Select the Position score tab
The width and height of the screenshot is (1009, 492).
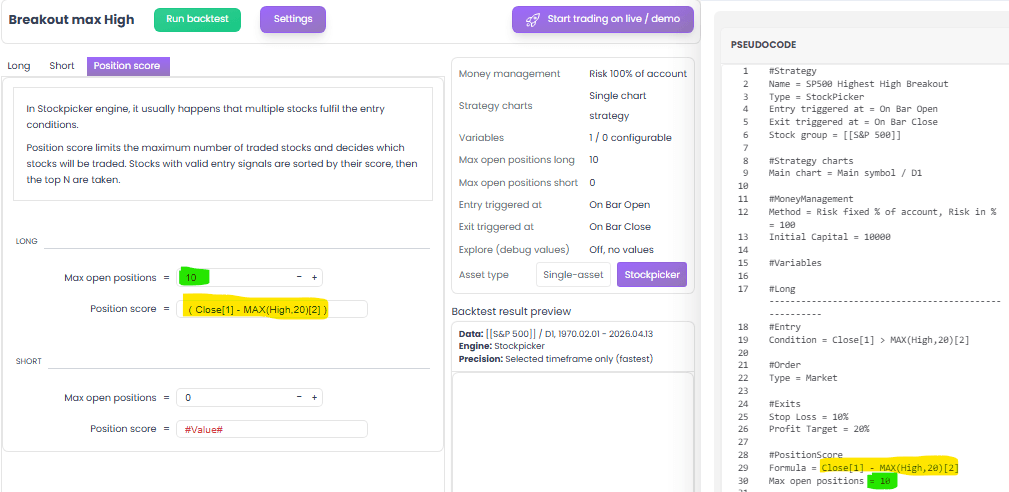[128, 66]
